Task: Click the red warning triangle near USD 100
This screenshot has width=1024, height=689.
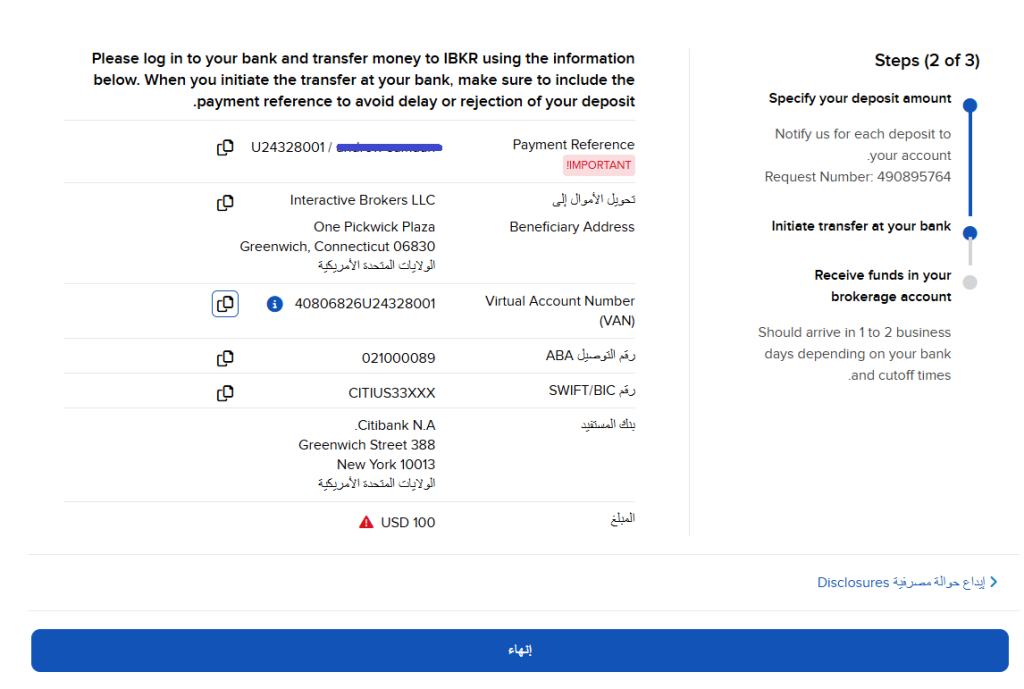Action: pyautogui.click(x=366, y=522)
